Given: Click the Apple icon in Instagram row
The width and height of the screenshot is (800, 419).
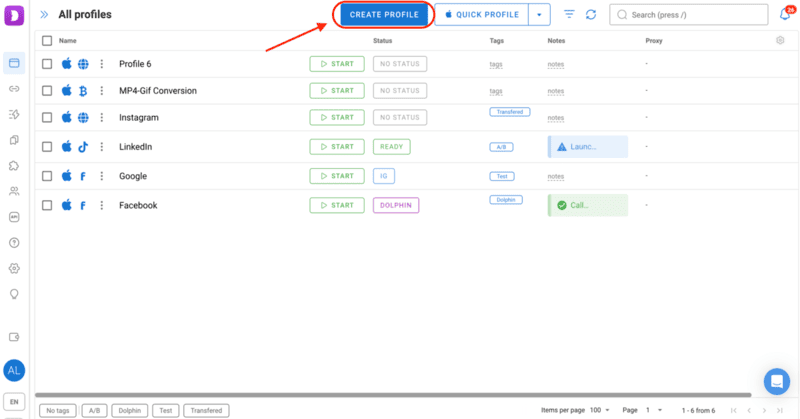Looking at the screenshot, I should tap(67, 117).
